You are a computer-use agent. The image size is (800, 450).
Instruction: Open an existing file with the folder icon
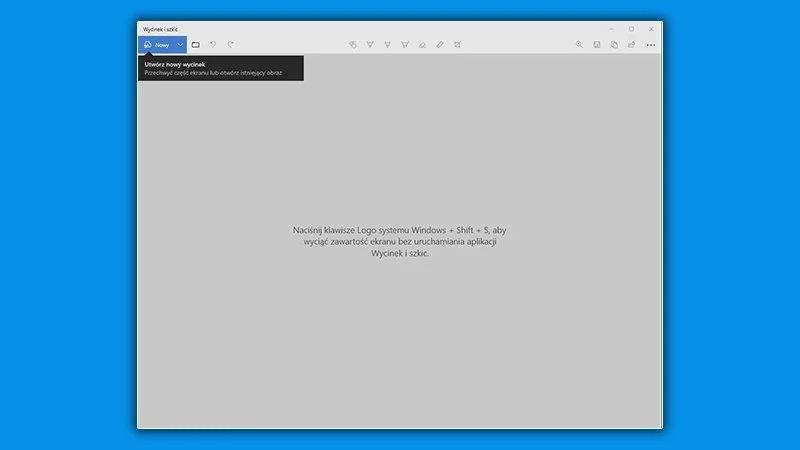coord(196,45)
